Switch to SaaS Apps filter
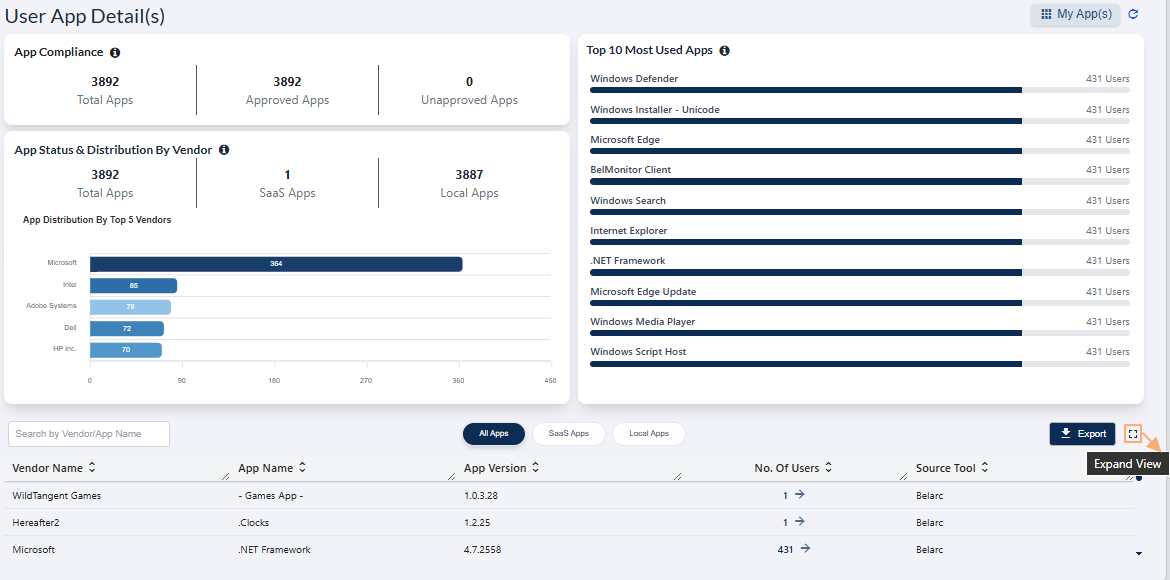This screenshot has width=1170, height=580. point(568,434)
